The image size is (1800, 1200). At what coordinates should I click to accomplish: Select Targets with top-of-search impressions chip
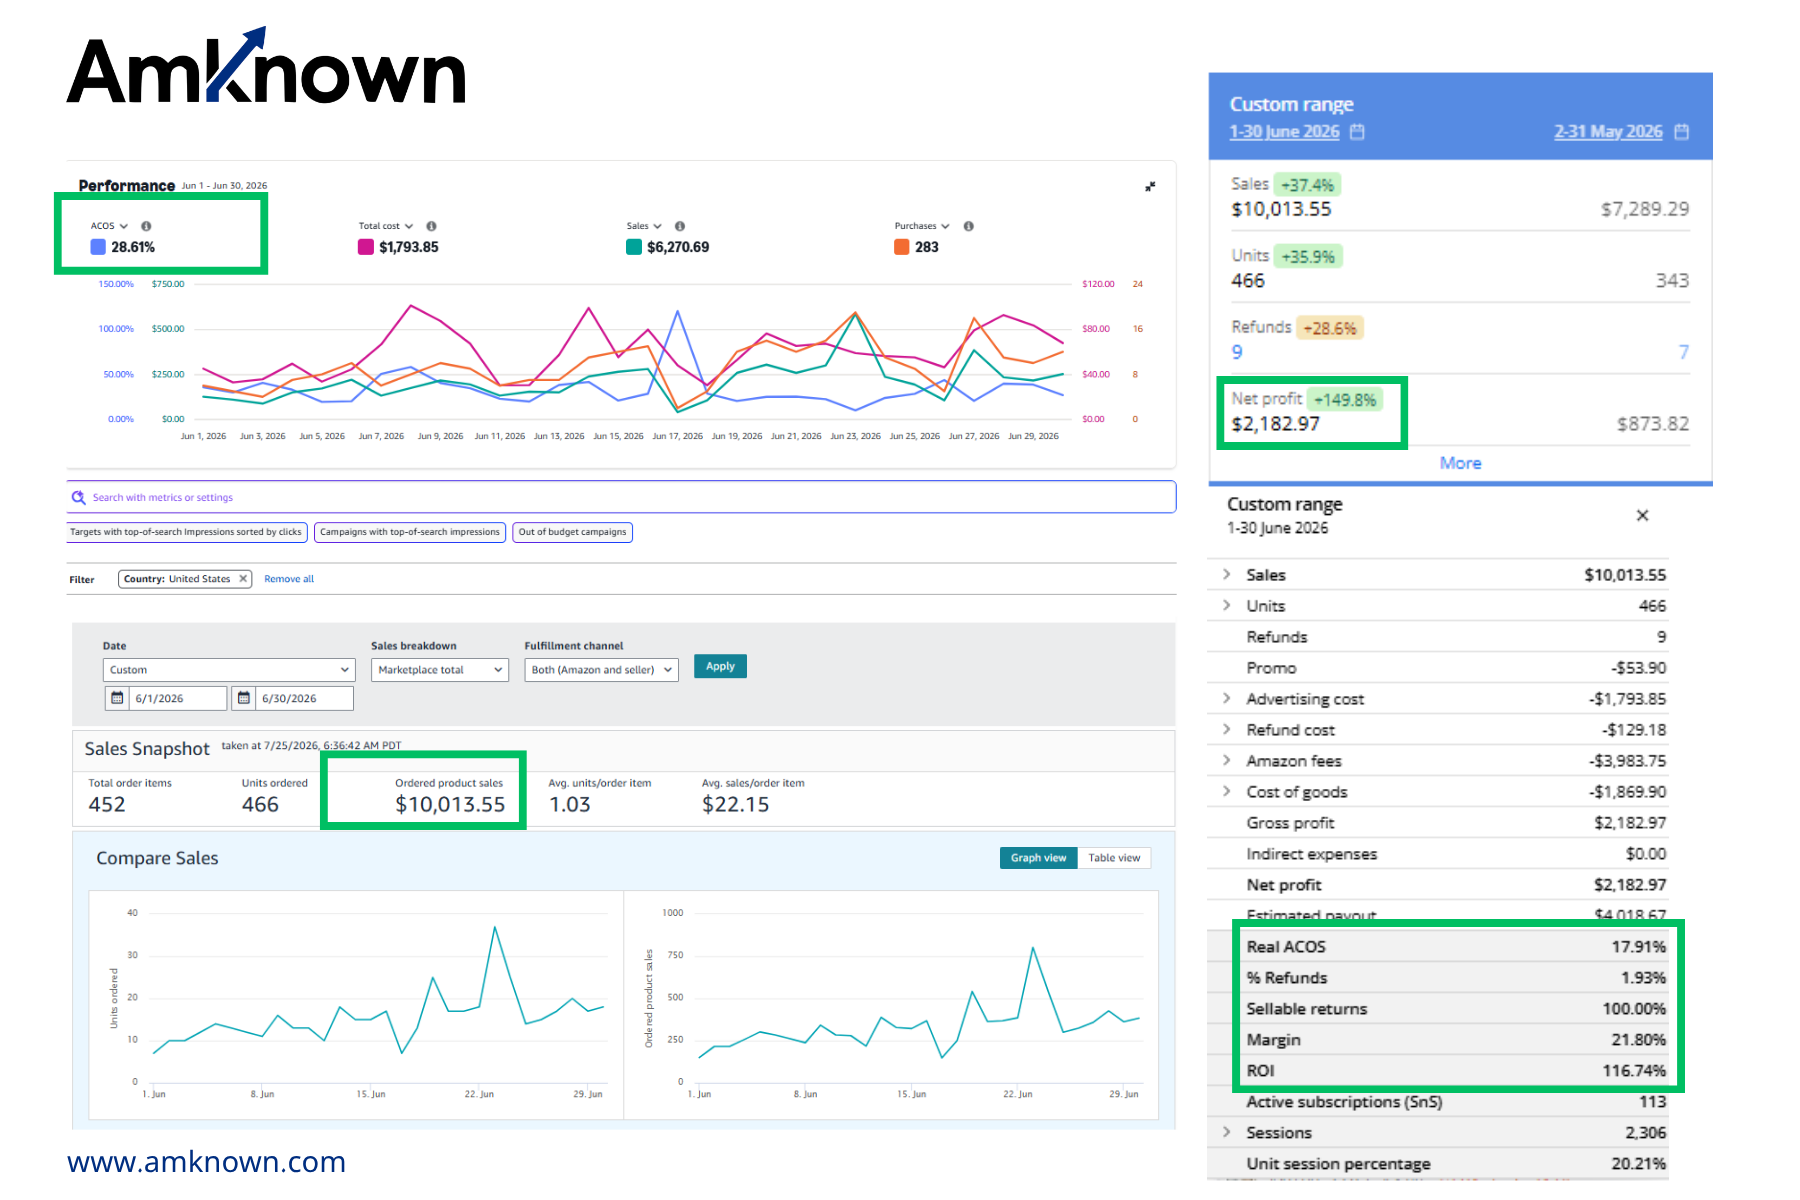[x=186, y=532]
